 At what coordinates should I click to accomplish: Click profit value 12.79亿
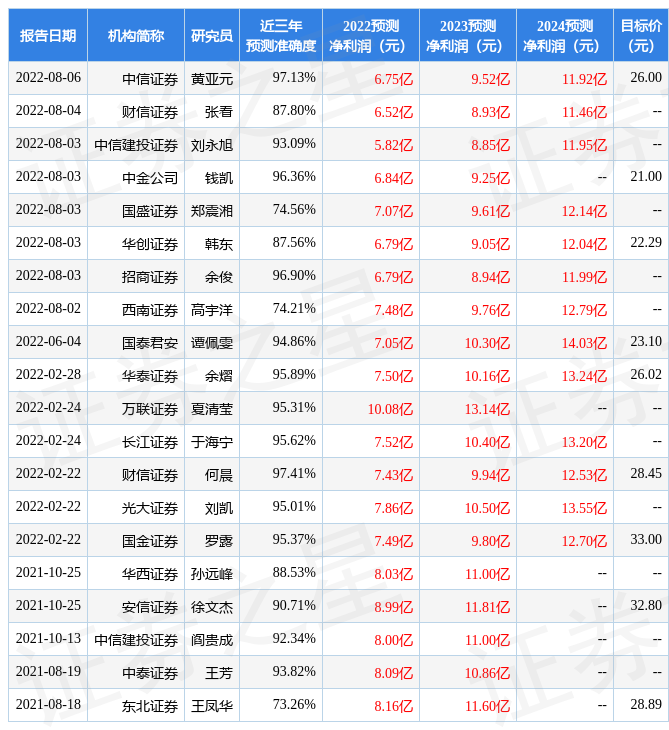(584, 310)
